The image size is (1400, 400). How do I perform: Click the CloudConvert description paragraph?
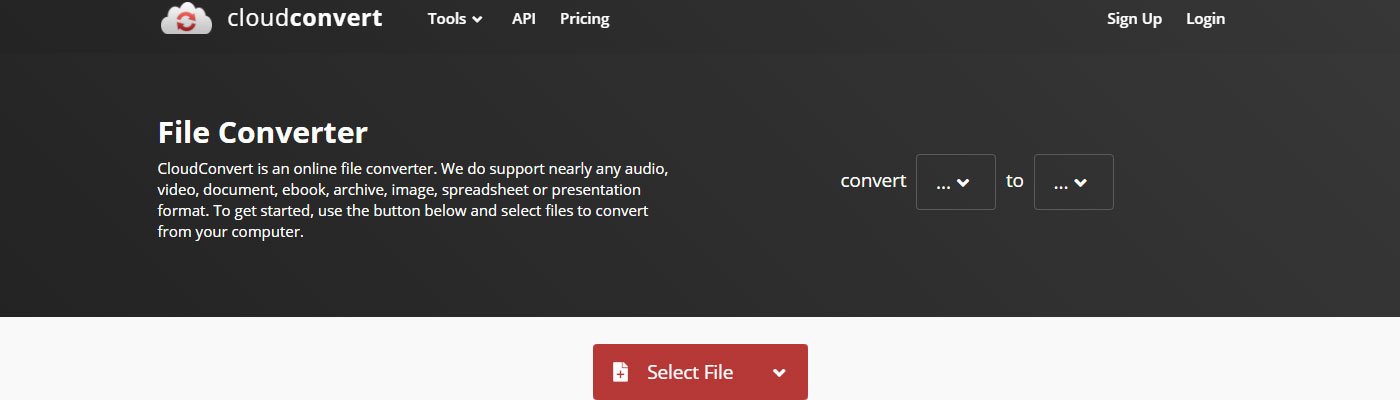(x=412, y=198)
